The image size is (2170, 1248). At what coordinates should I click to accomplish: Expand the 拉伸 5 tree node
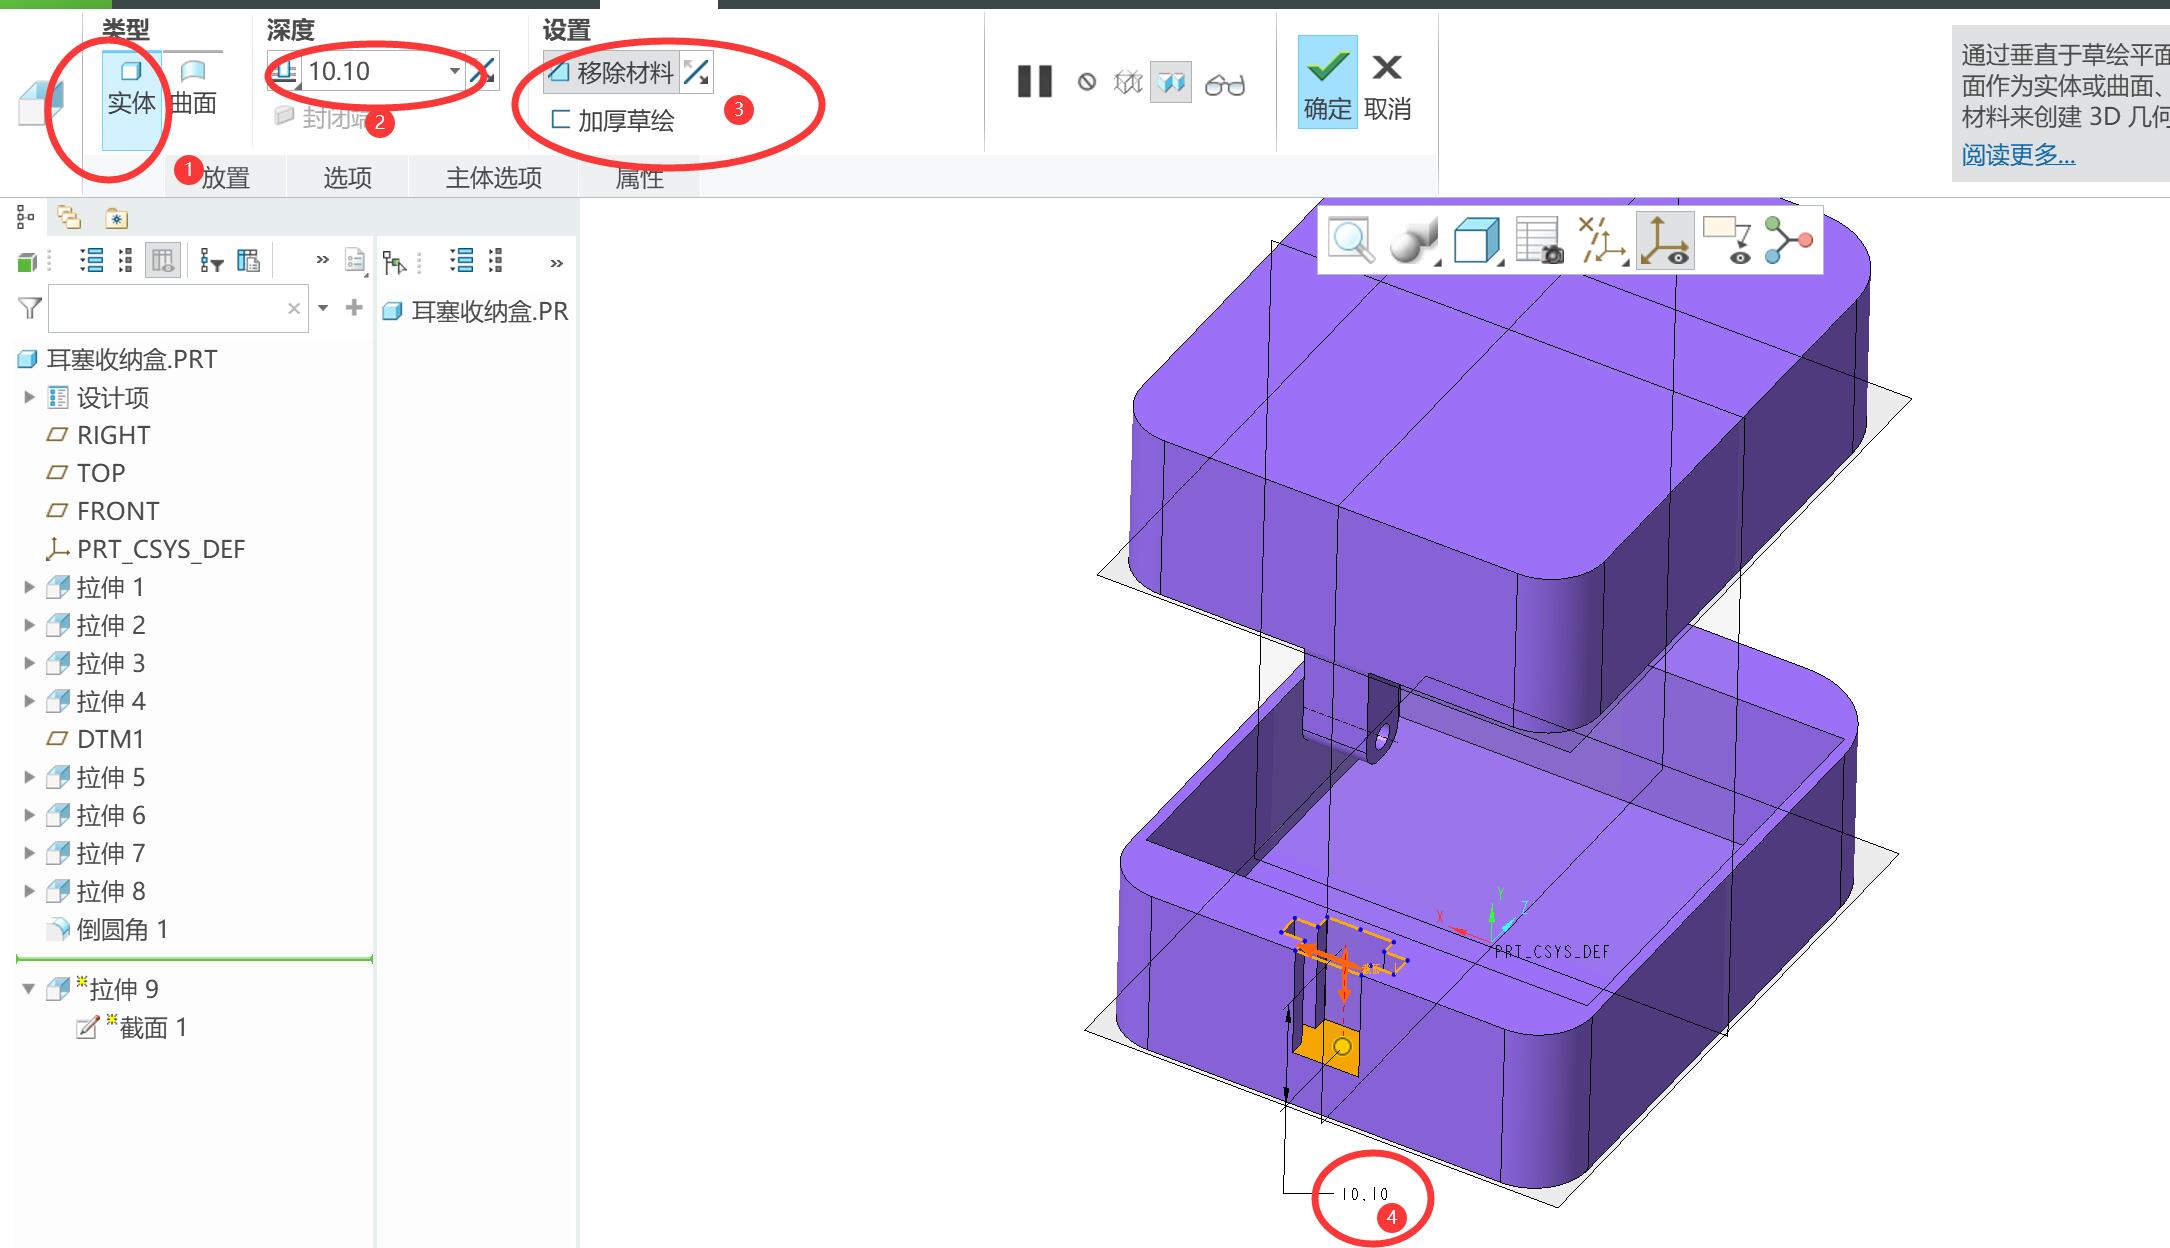(29, 777)
